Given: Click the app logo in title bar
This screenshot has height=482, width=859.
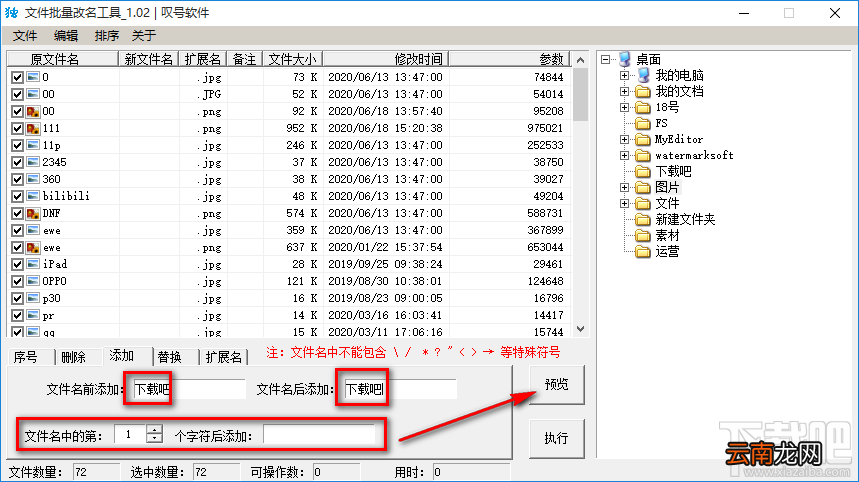Looking at the screenshot, I should pyautogui.click(x=11, y=12).
